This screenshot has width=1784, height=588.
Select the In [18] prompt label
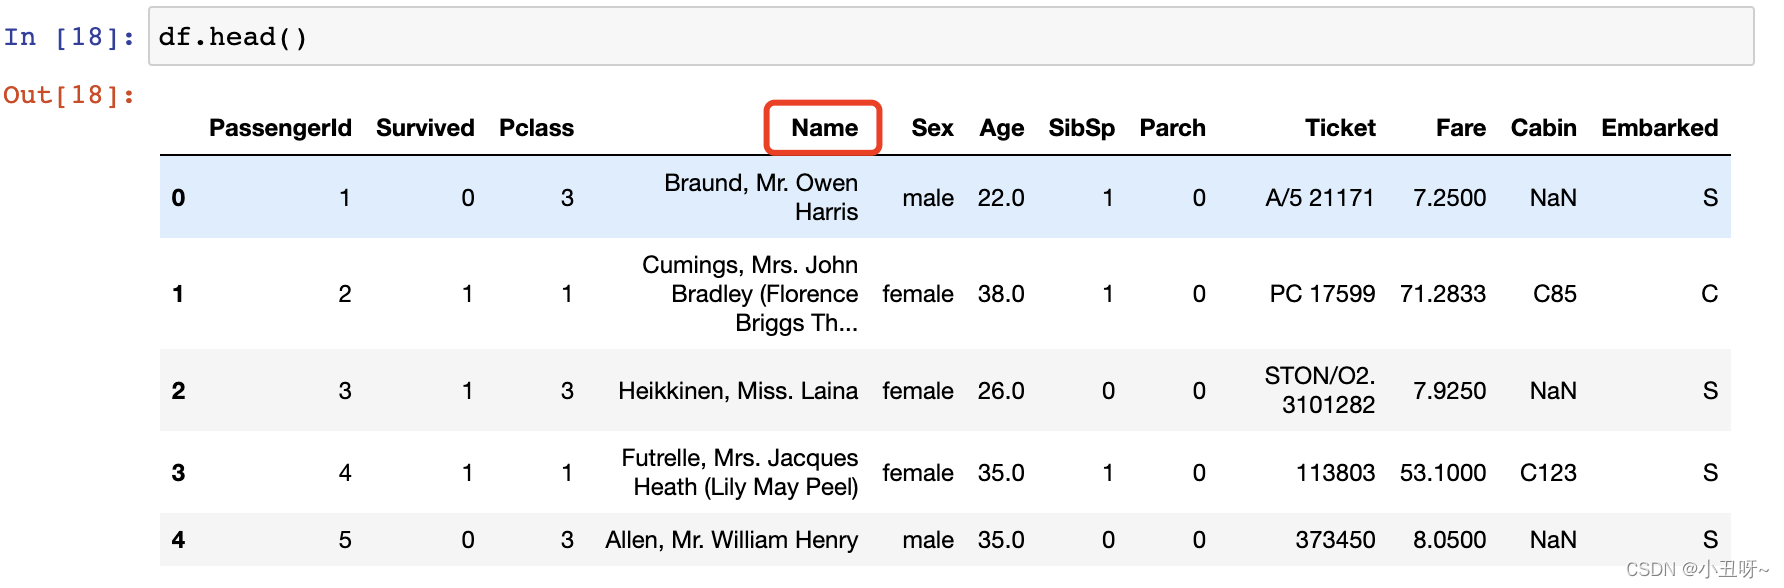pyautogui.click(x=69, y=37)
